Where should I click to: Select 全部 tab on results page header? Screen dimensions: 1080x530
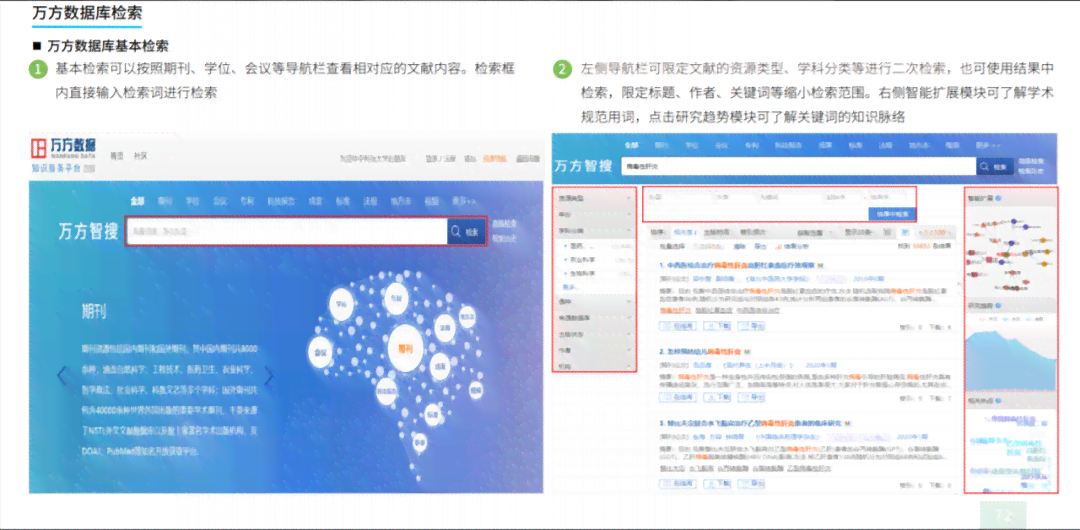pos(632,145)
